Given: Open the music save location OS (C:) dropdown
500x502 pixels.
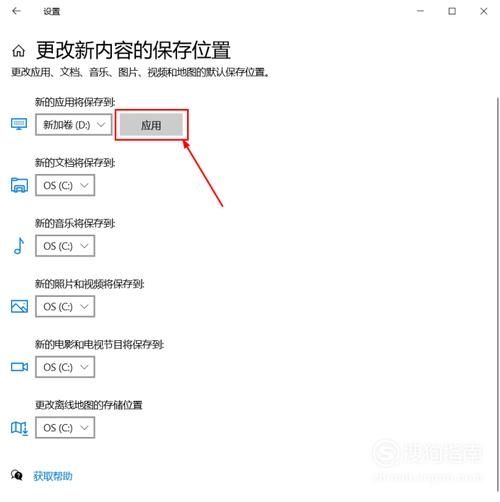Looking at the screenshot, I should click(x=65, y=246).
